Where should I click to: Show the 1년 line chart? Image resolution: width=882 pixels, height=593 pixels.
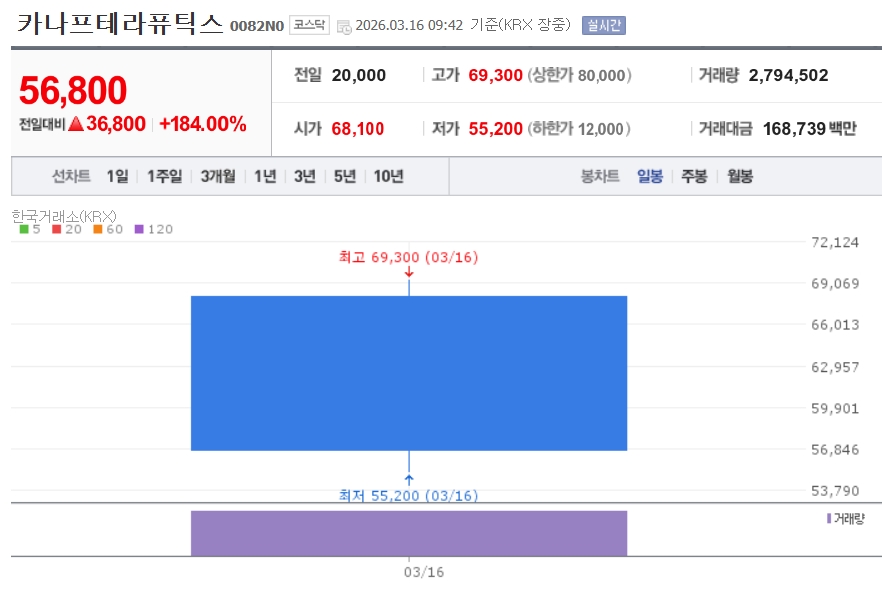tap(265, 176)
